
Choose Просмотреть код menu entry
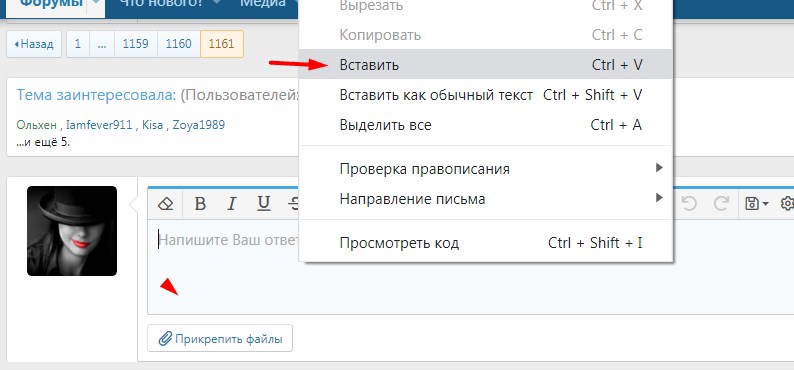486,242
